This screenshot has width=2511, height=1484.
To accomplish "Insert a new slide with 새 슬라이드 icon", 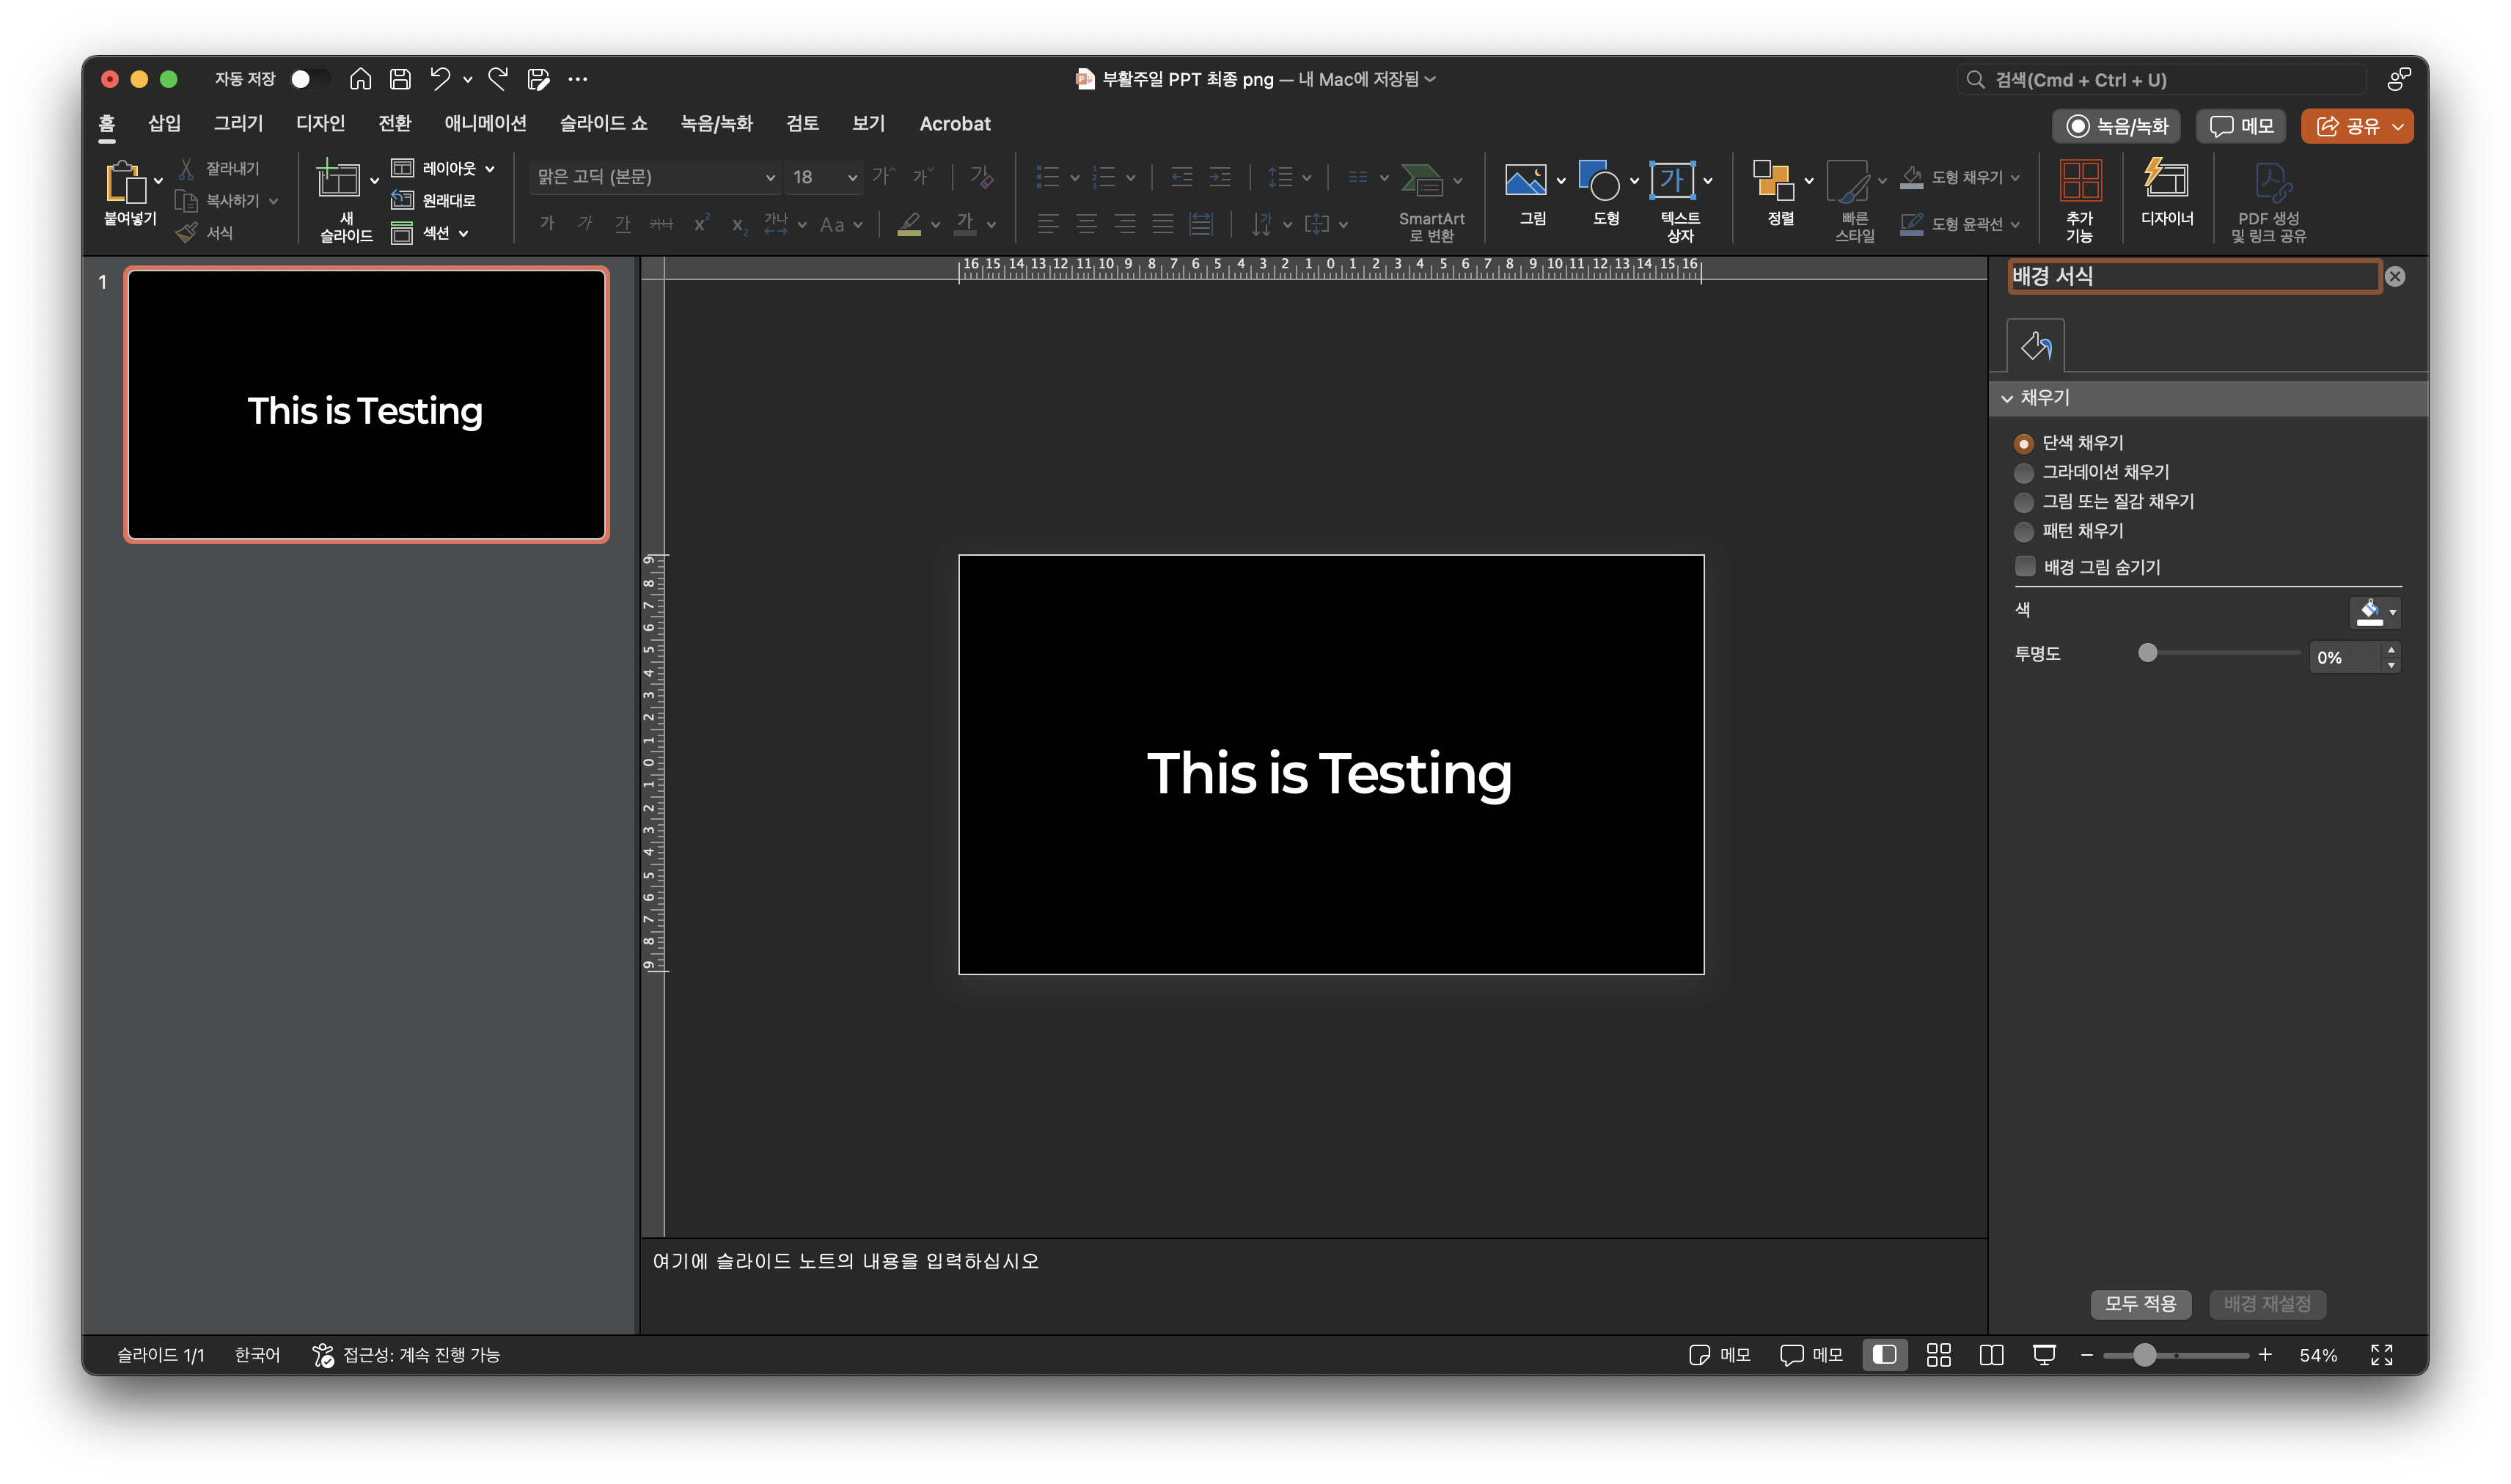I will tap(338, 181).
